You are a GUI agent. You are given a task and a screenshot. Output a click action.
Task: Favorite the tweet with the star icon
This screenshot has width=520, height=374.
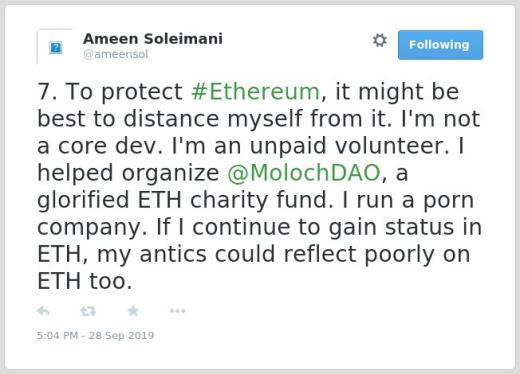coord(133,311)
